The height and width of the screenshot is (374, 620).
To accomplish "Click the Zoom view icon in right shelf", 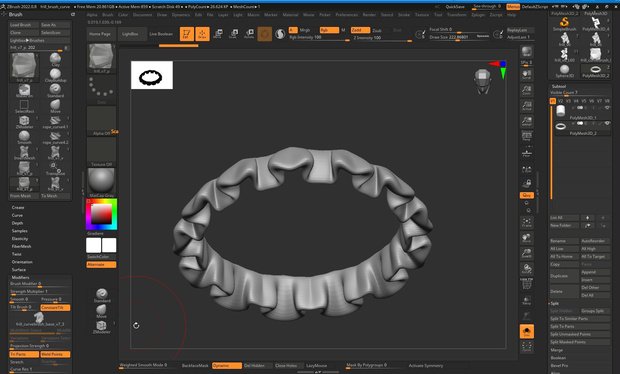I will click(526, 91).
